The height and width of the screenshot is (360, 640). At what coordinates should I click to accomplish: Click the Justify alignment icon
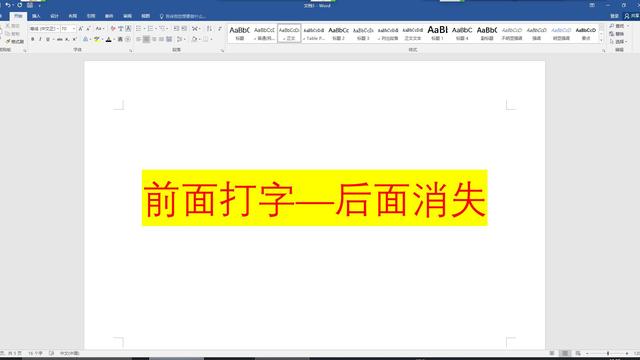[161, 39]
